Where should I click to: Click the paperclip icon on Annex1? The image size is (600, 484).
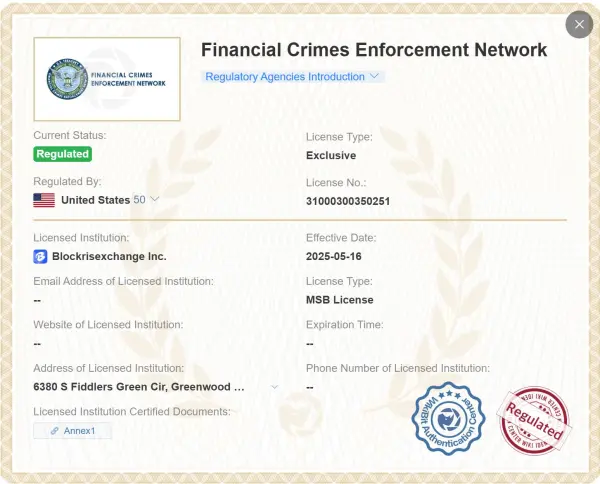[55, 431]
